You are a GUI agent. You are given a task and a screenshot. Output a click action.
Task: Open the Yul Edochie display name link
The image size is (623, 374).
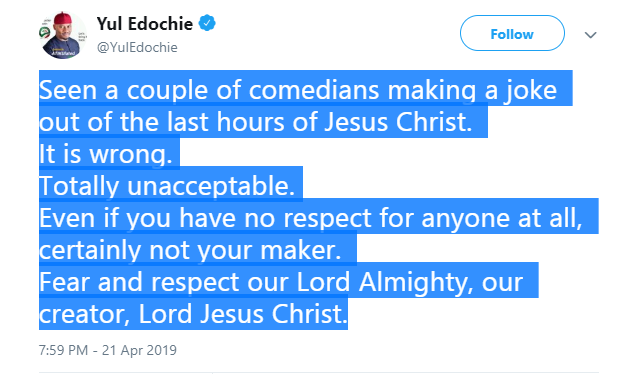click(145, 24)
